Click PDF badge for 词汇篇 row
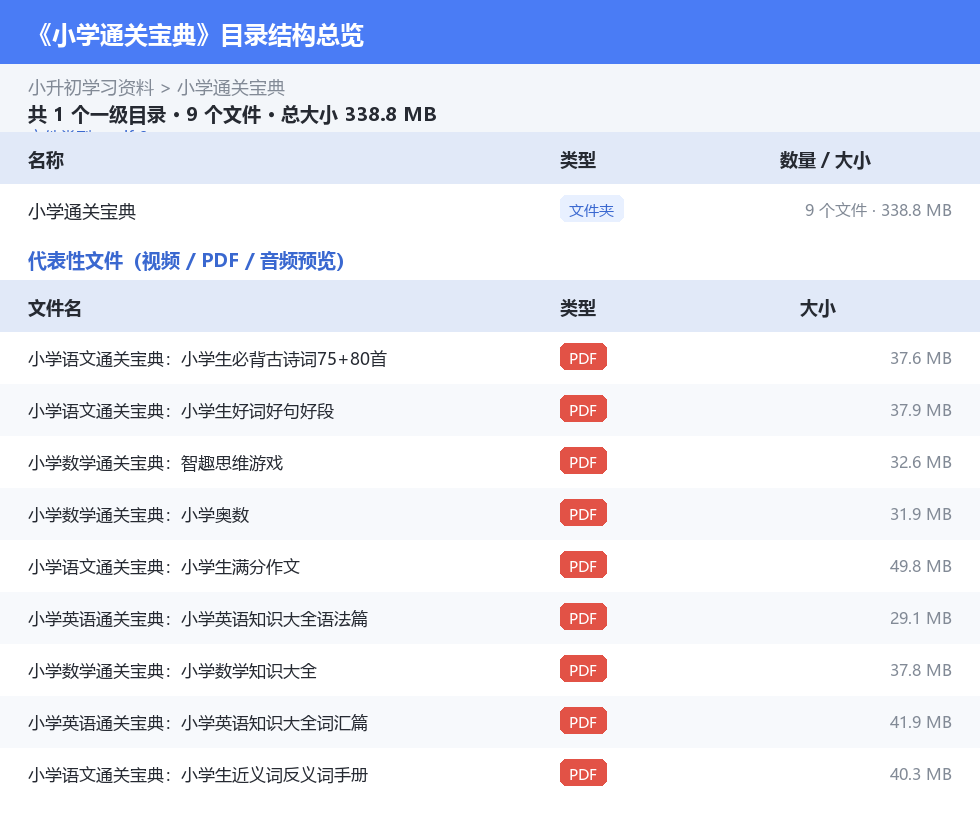 click(x=583, y=721)
